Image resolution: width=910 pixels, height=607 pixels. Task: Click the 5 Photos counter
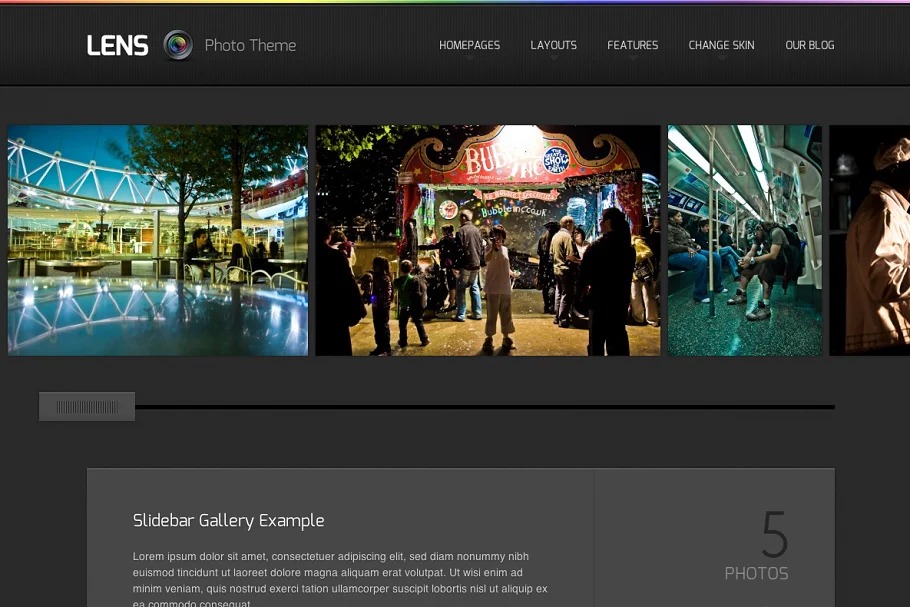click(757, 547)
